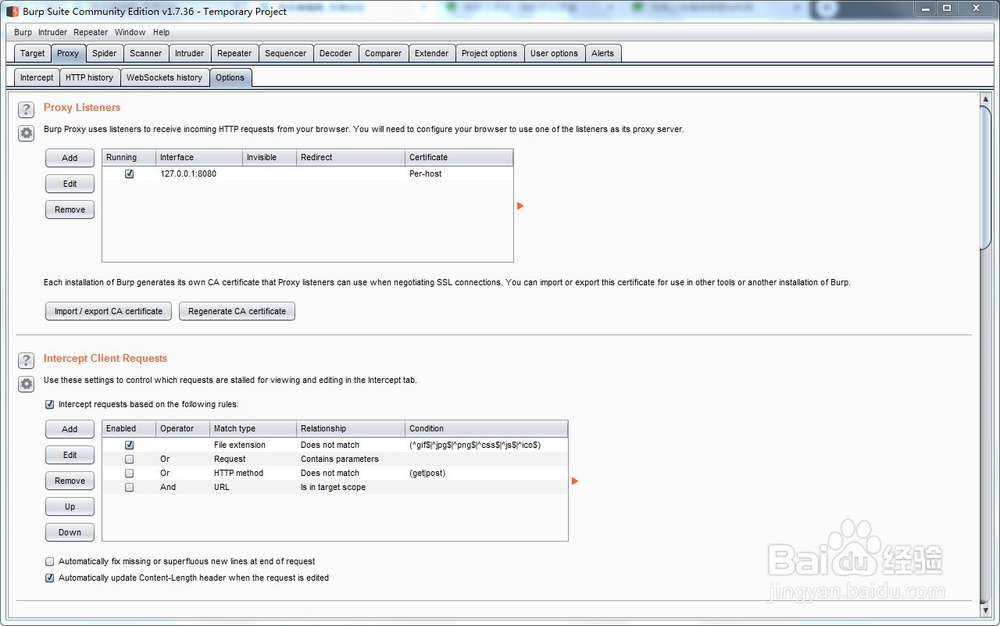Image resolution: width=1000 pixels, height=626 pixels.
Task: Add a new proxy listener
Action: coord(70,158)
